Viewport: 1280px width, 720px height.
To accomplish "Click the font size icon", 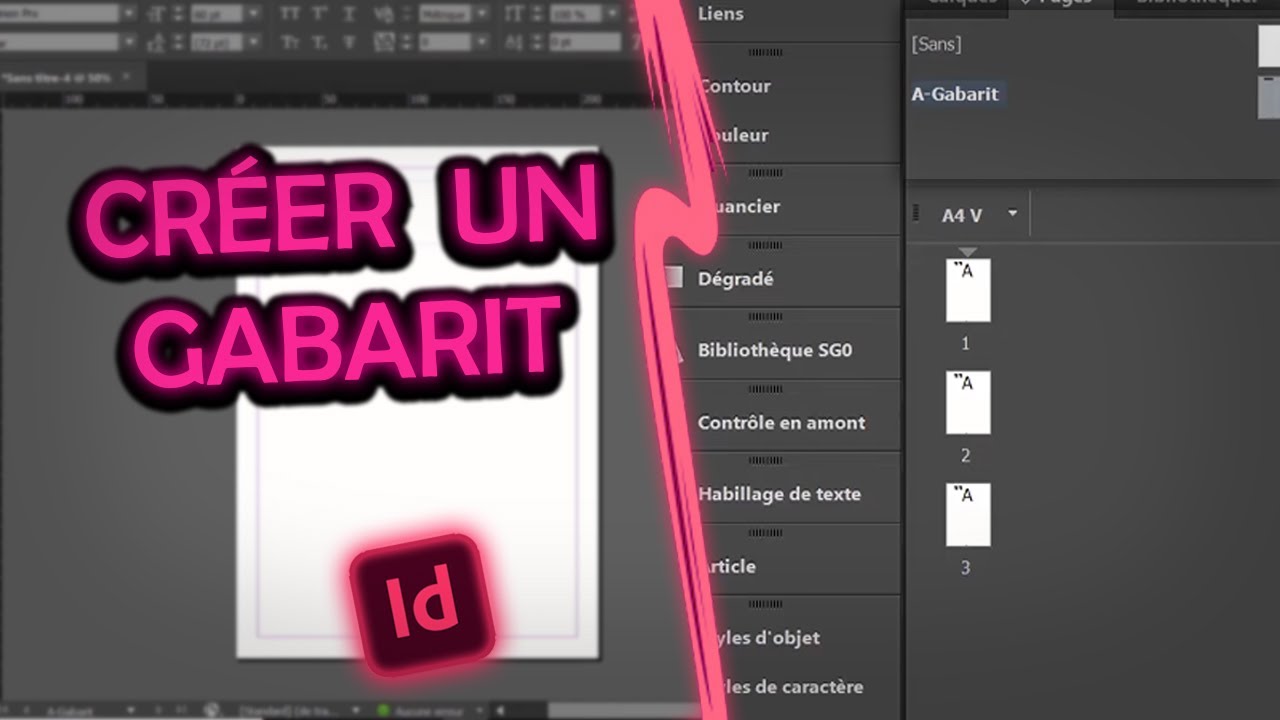I will (x=156, y=14).
